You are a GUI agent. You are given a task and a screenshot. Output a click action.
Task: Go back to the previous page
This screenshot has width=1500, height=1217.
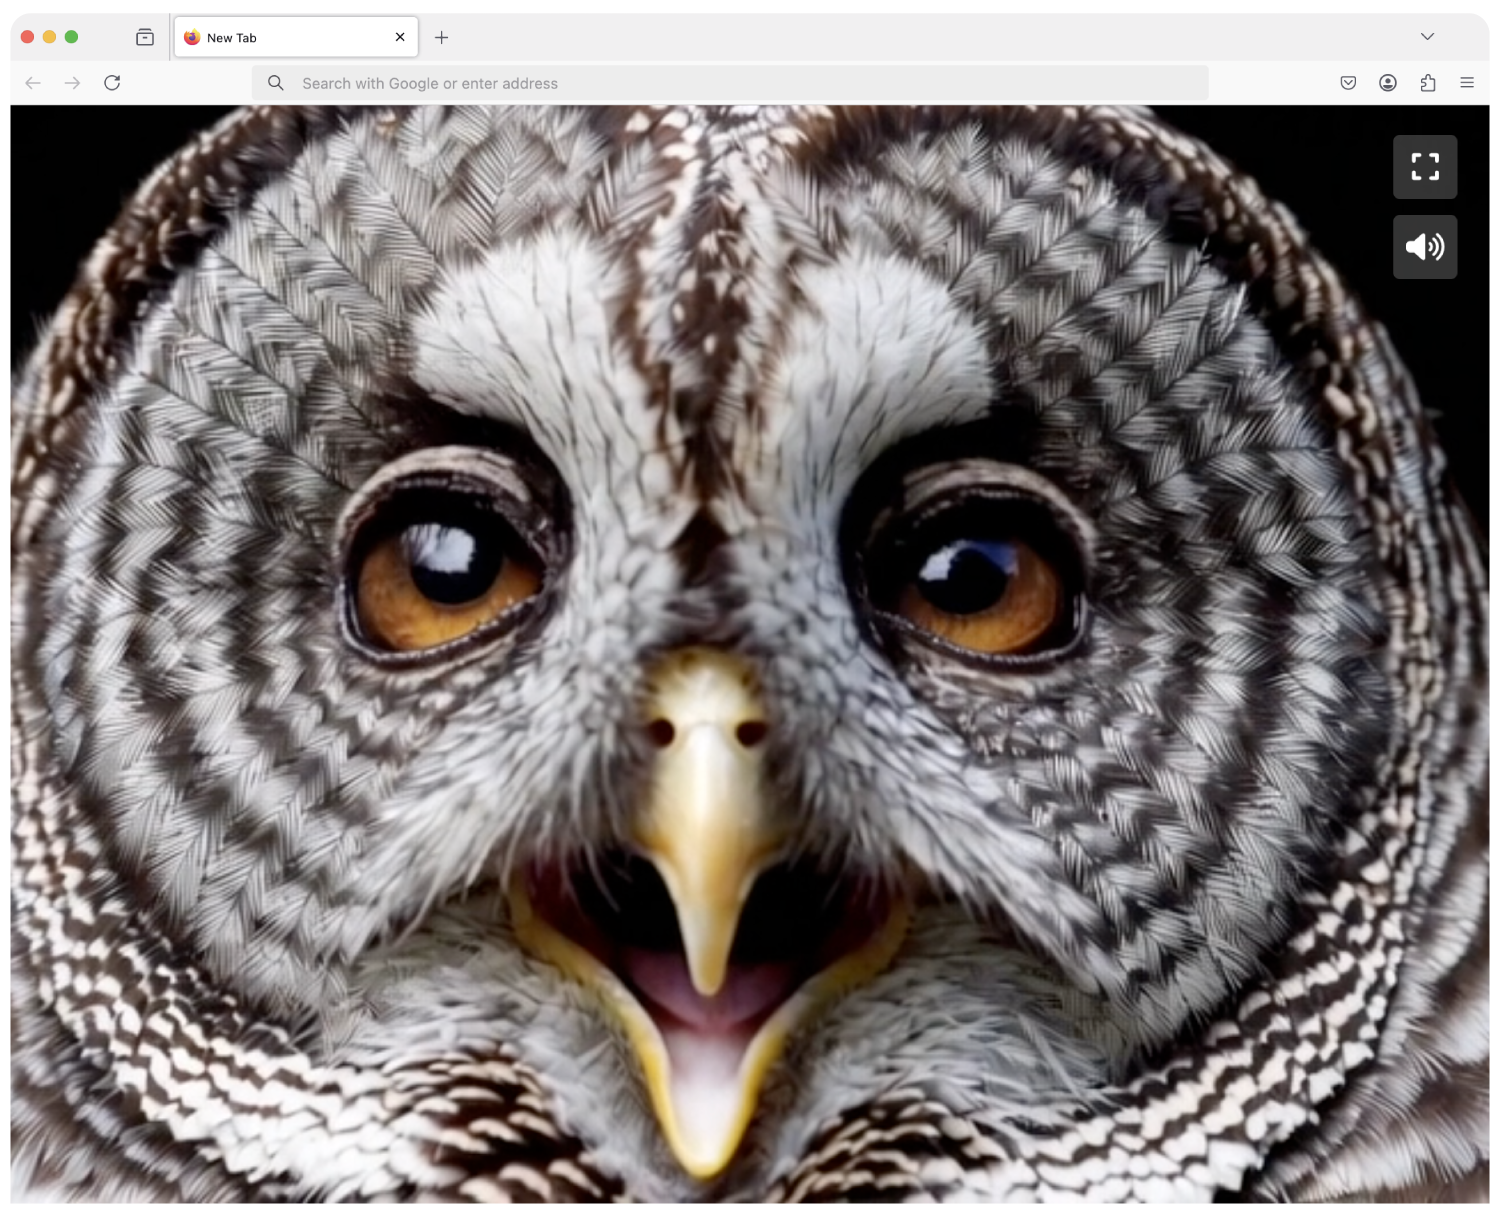(33, 83)
